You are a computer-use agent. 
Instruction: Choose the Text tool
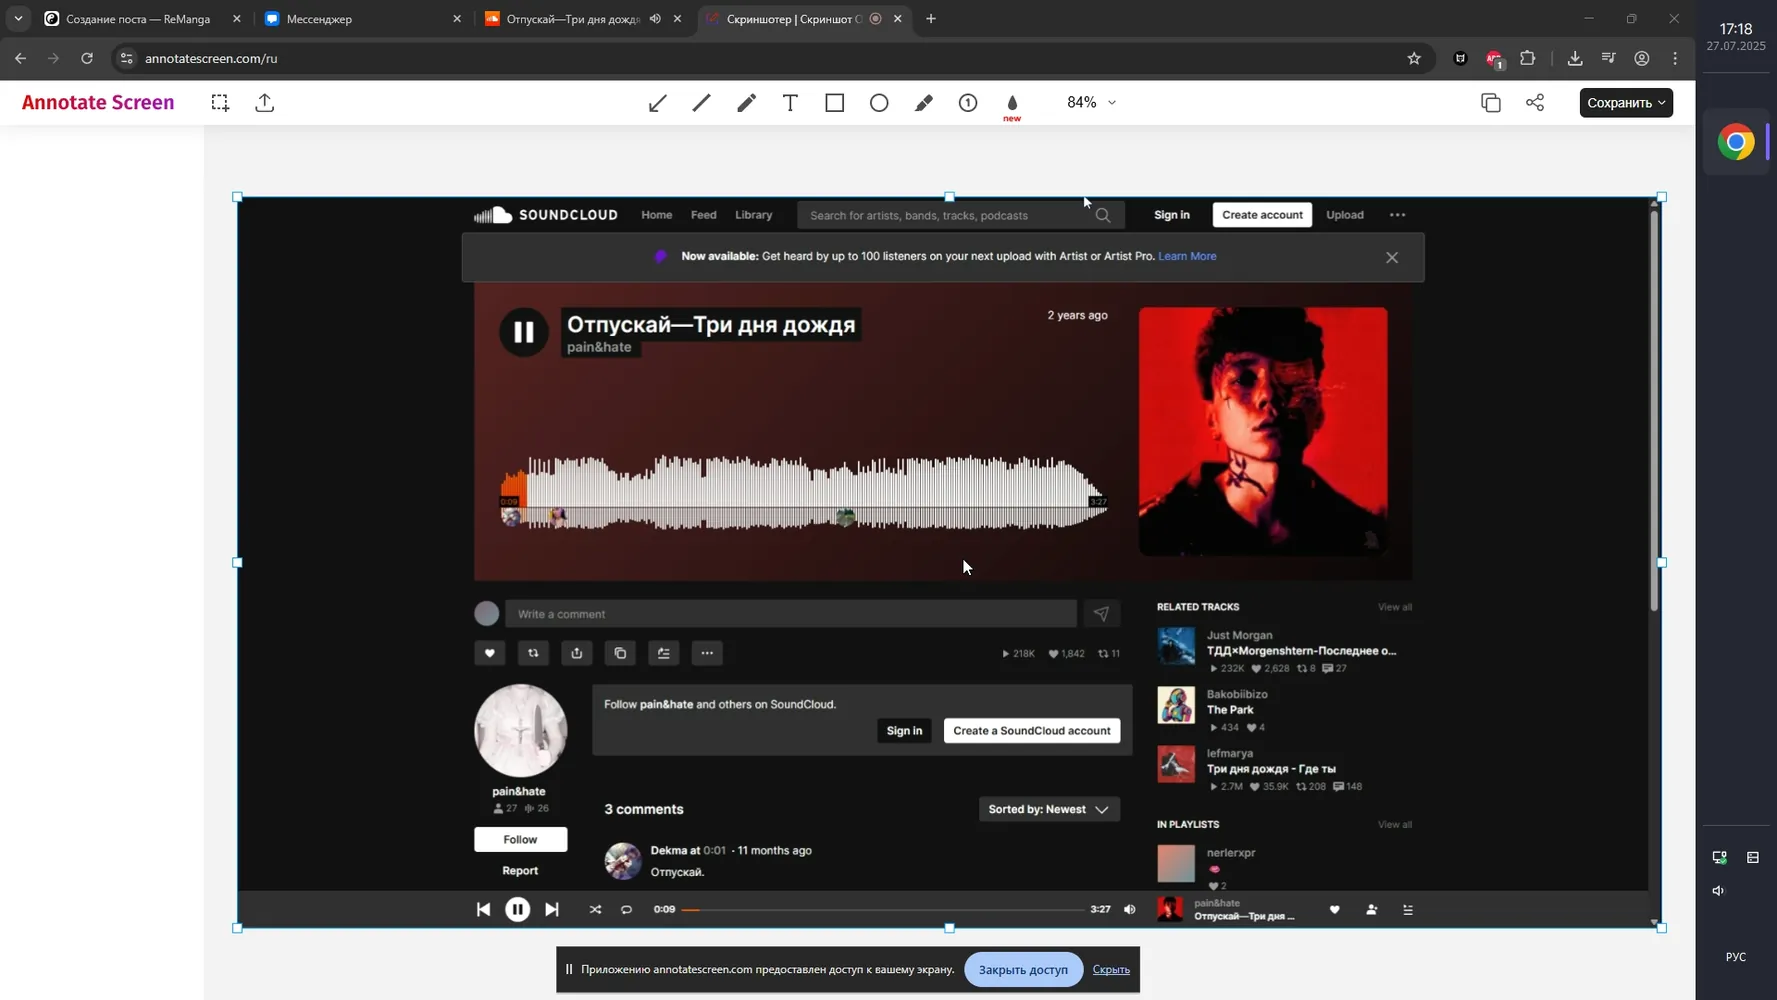pyautogui.click(x=790, y=103)
